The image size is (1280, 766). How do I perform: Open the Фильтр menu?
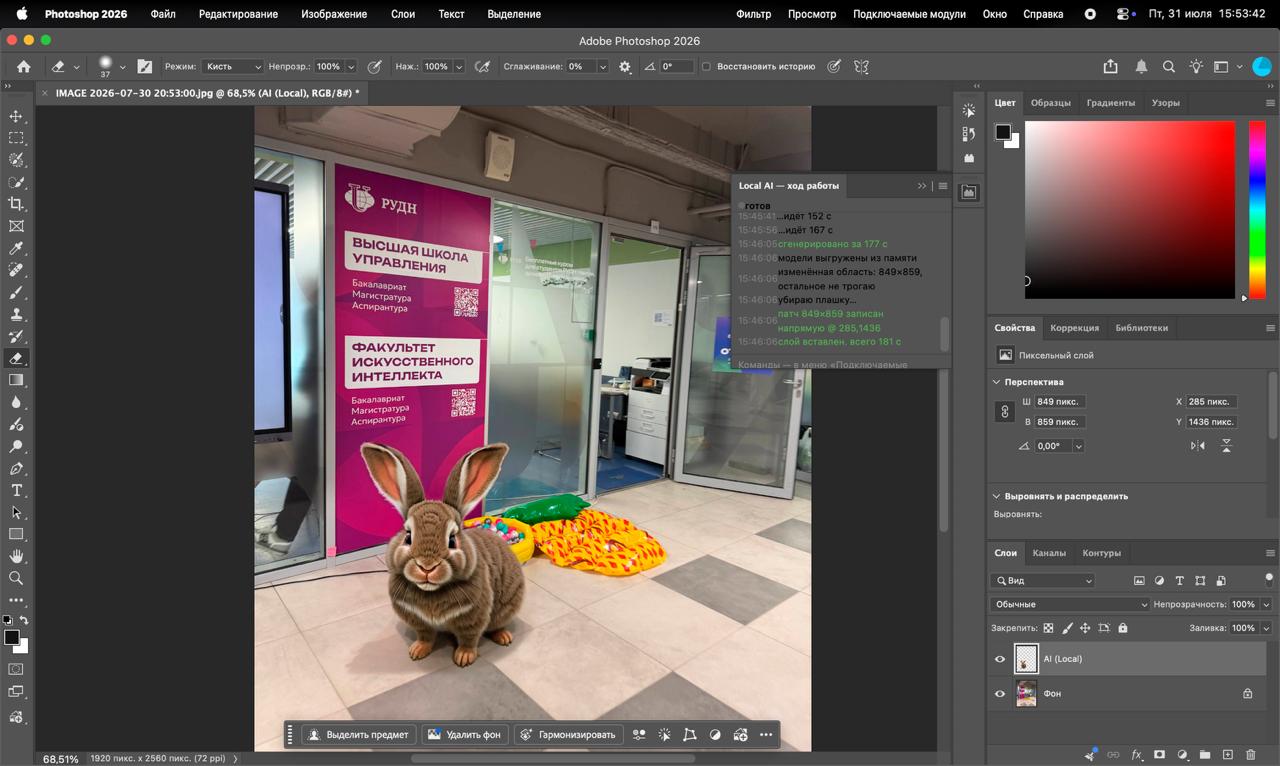click(x=753, y=14)
